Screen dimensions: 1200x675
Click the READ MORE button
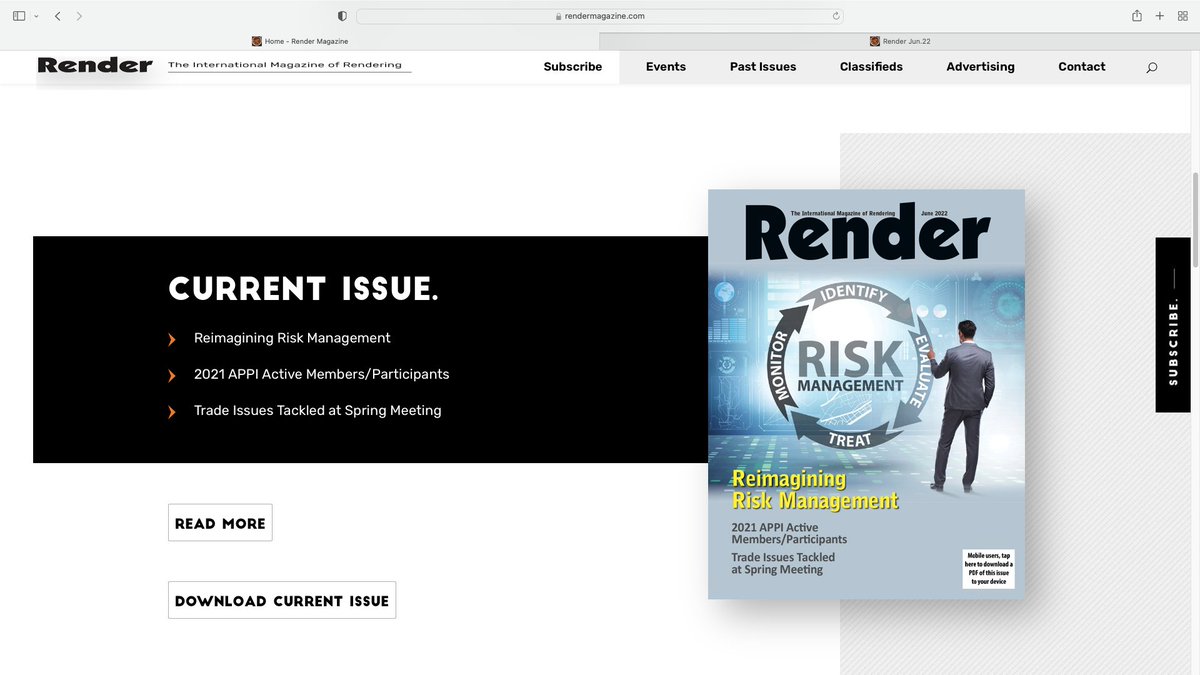pos(220,522)
